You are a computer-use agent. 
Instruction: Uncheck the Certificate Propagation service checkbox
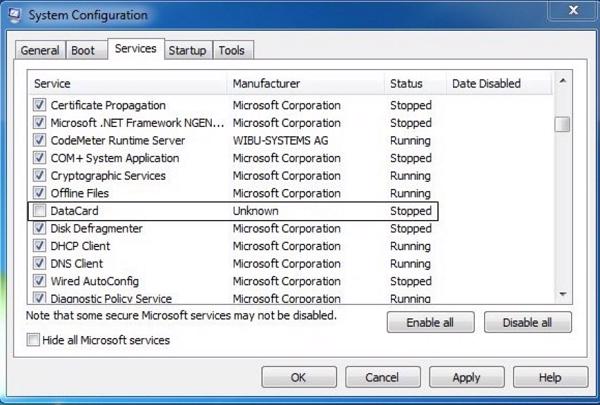(40, 105)
